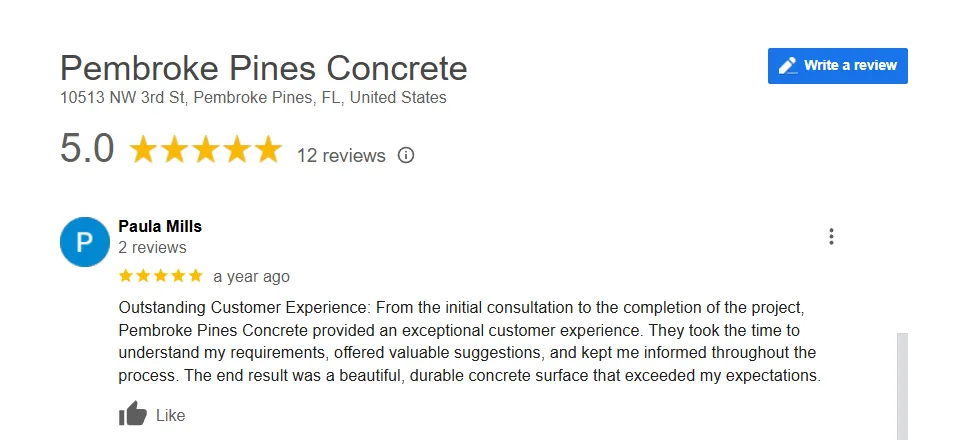Click the small stars on Paula's review
This screenshot has height=440, width=965.
pos(160,275)
